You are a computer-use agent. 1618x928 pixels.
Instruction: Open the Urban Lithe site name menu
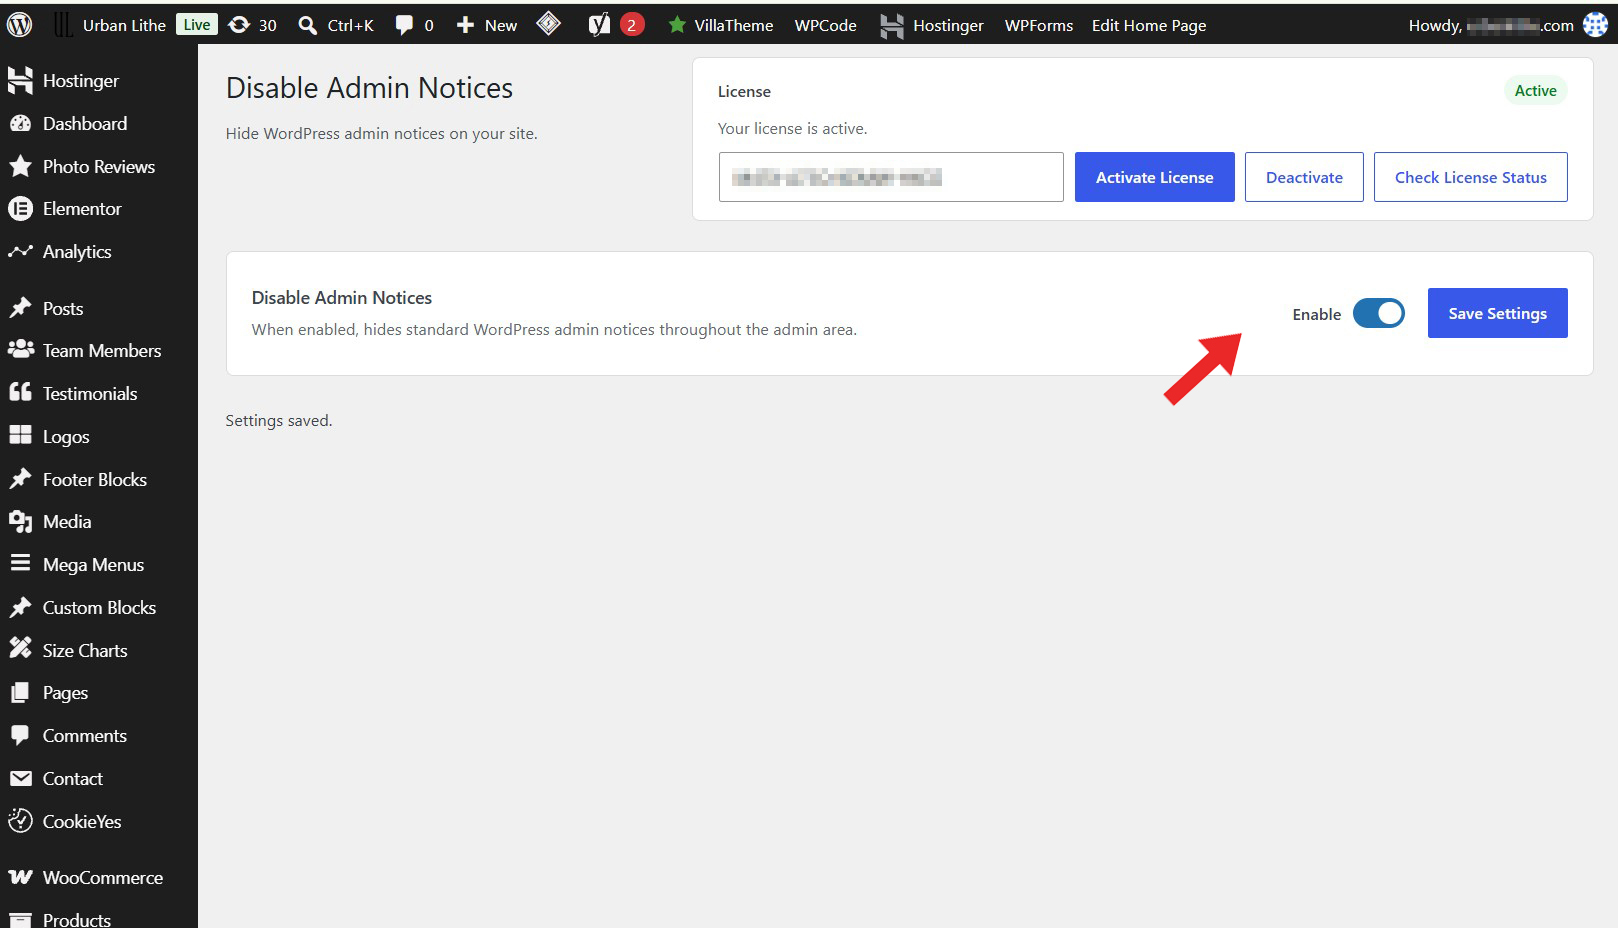click(x=124, y=25)
